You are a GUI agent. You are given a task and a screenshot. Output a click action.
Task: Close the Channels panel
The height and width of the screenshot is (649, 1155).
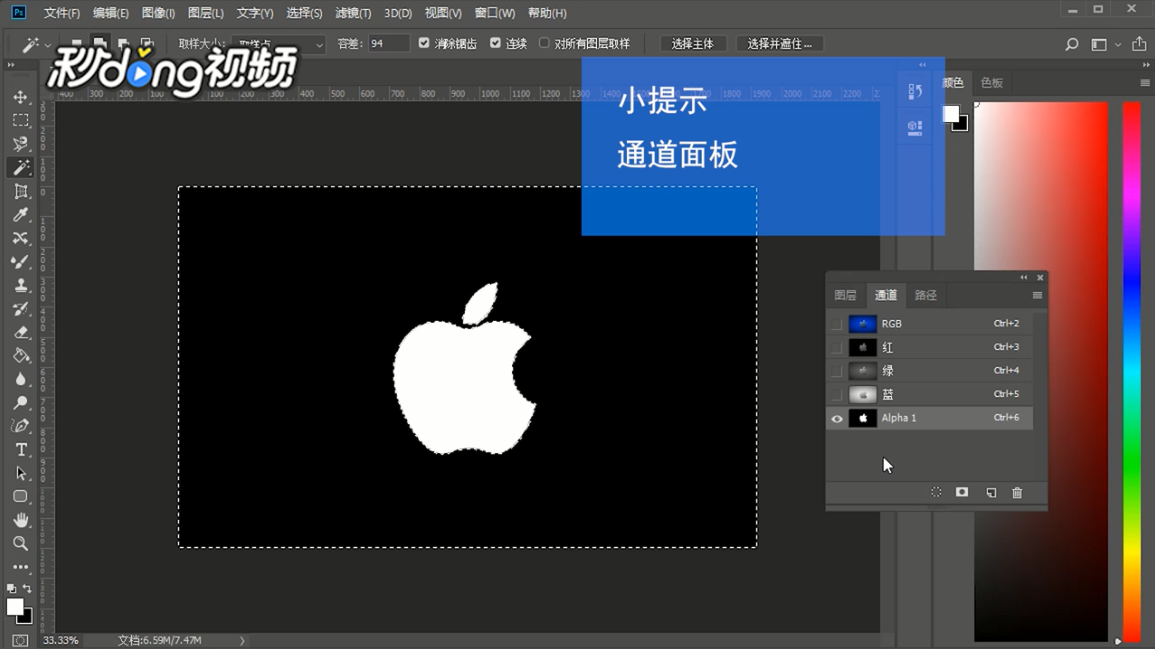point(1040,278)
